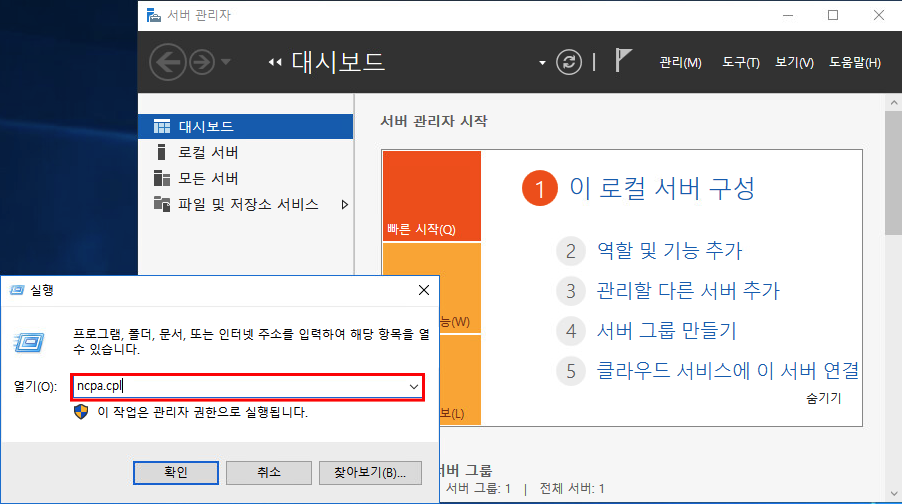Select 대시보드 in the sidebar
The width and height of the screenshot is (902, 504).
pos(246,126)
